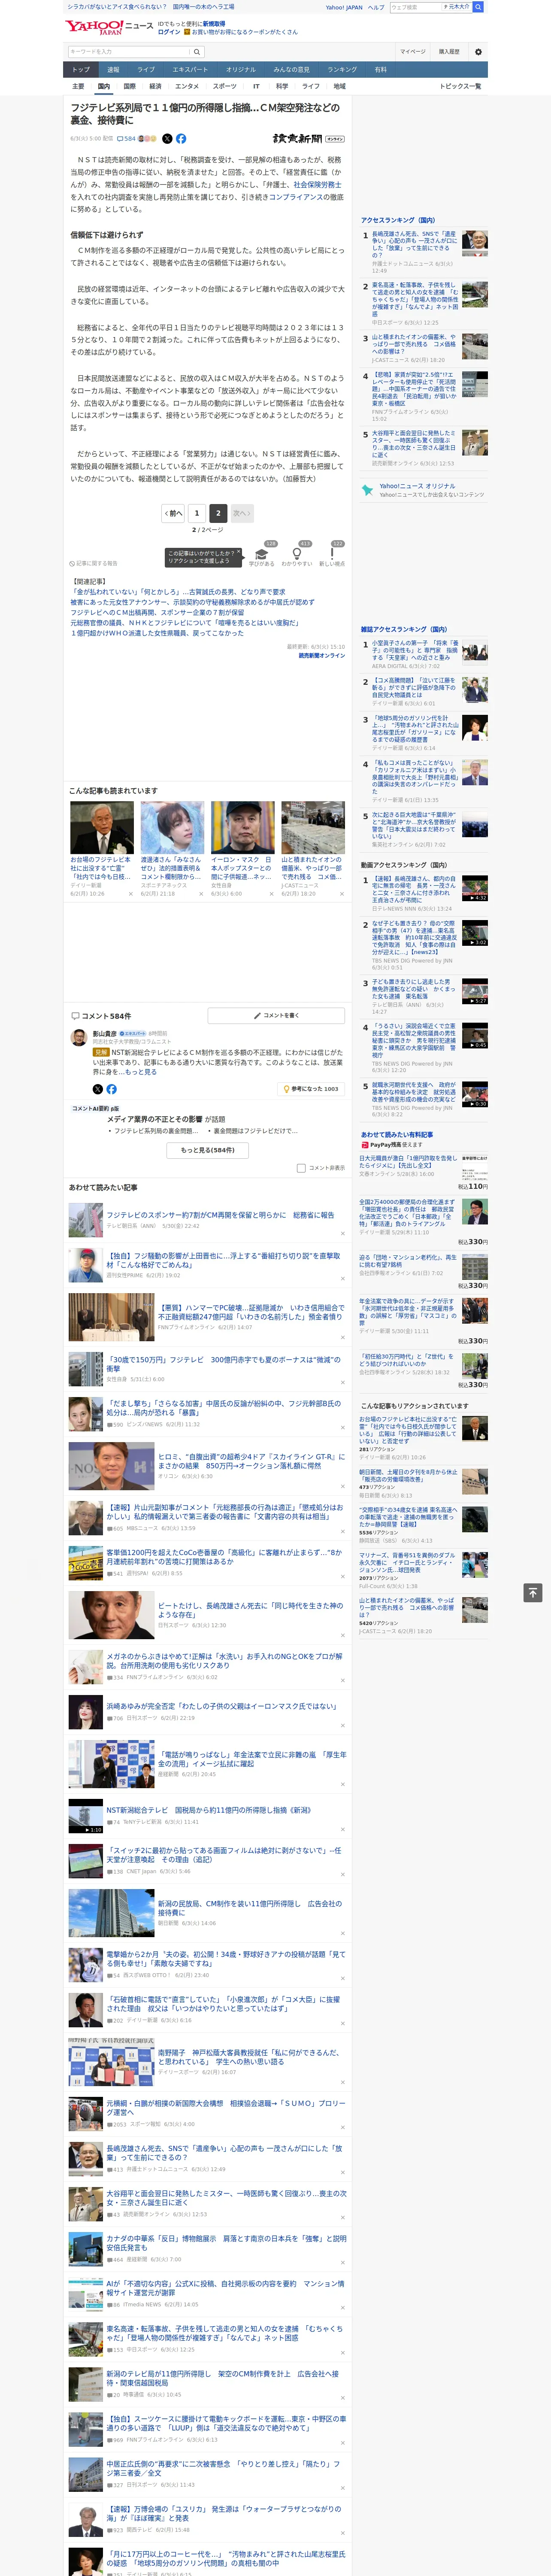Open the みんなの意見 tab
The width and height of the screenshot is (551, 2576).
tap(291, 70)
